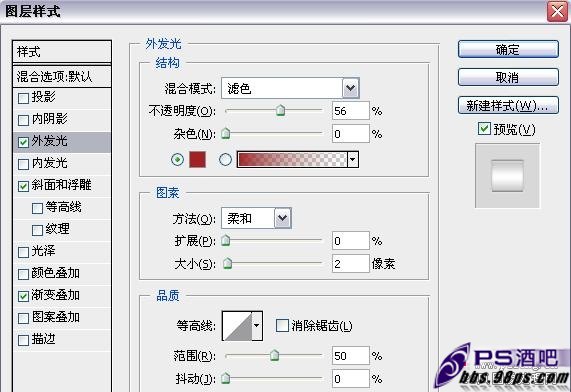Select 混合选项:默认 in styles list

click(x=62, y=77)
